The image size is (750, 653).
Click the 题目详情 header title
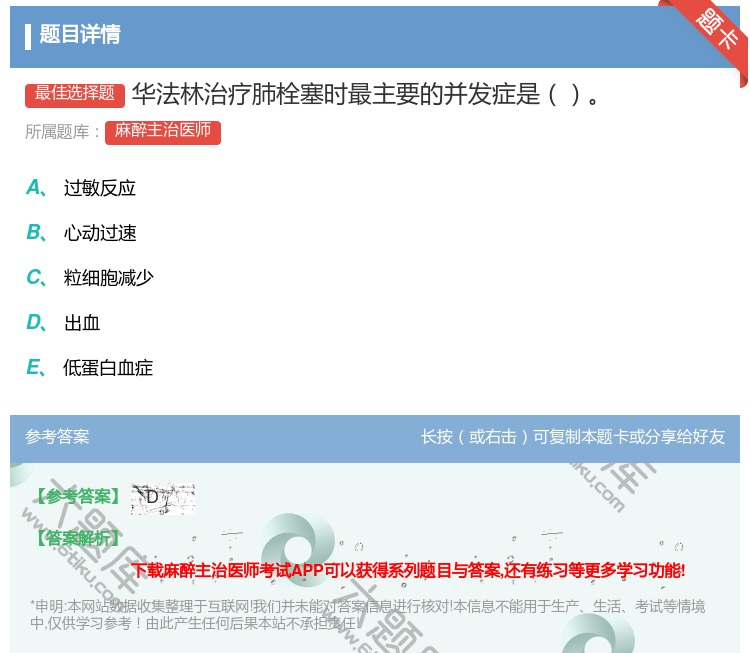click(x=80, y=34)
